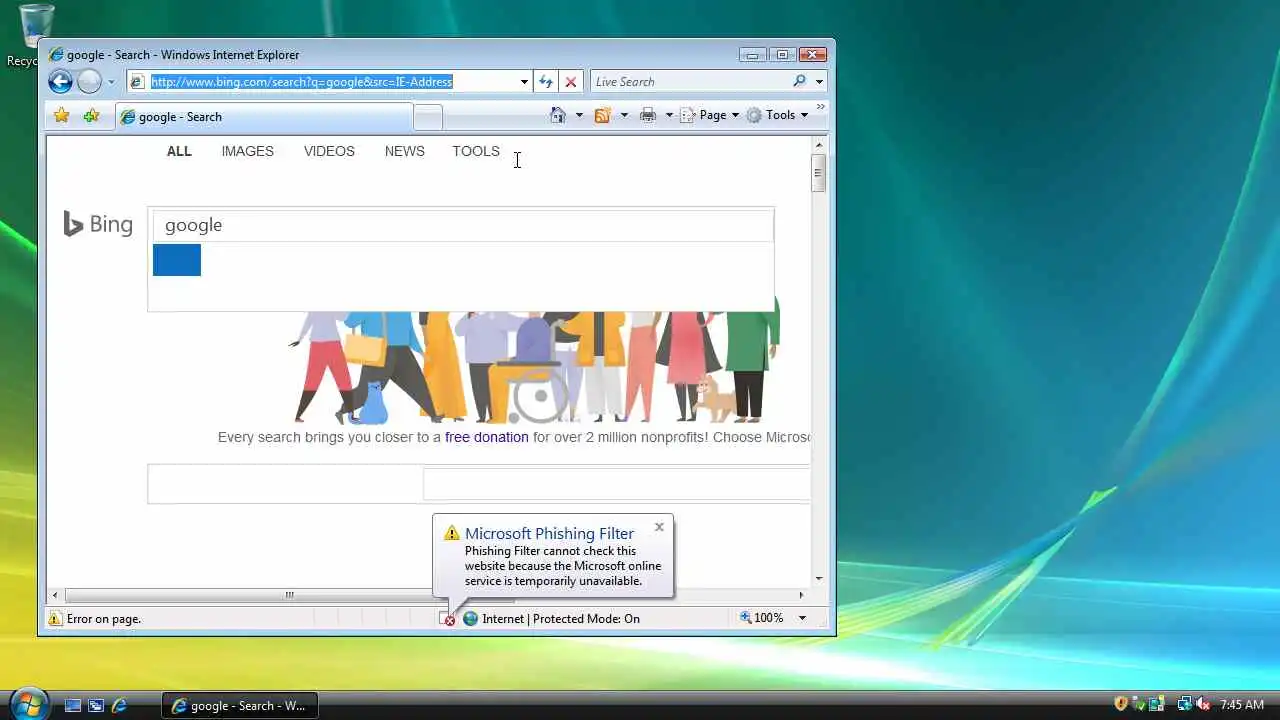The image size is (1280, 720).
Task: Open the recent pages dropdown beside Forward
Action: [111, 82]
